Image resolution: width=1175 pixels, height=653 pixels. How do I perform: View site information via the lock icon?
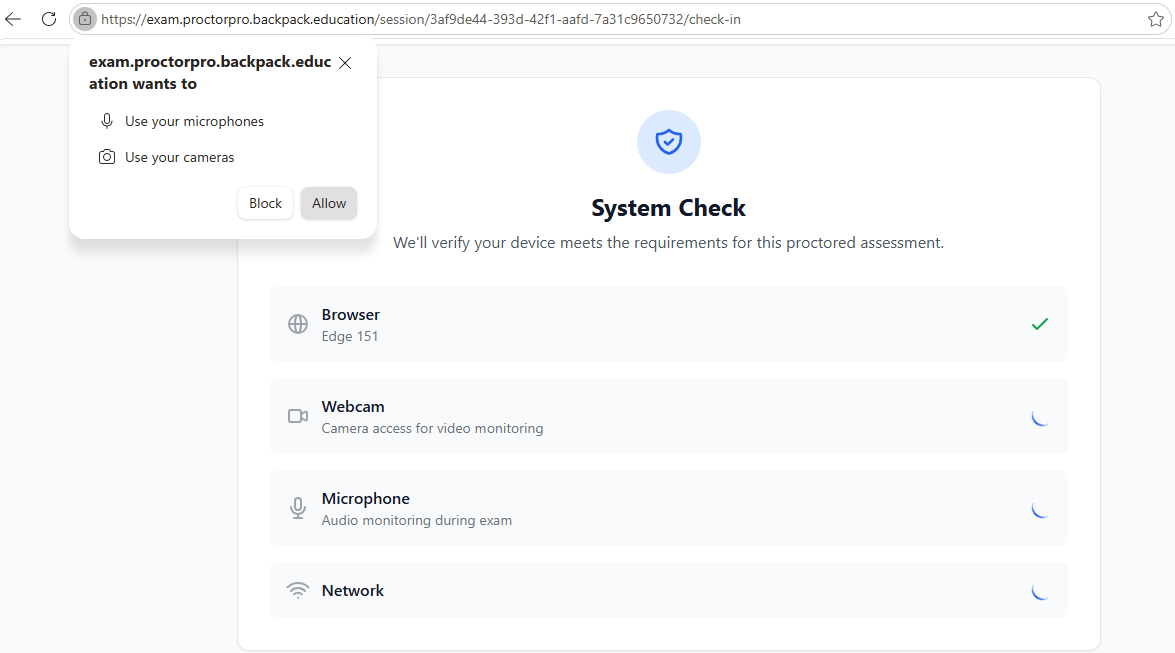pos(85,19)
